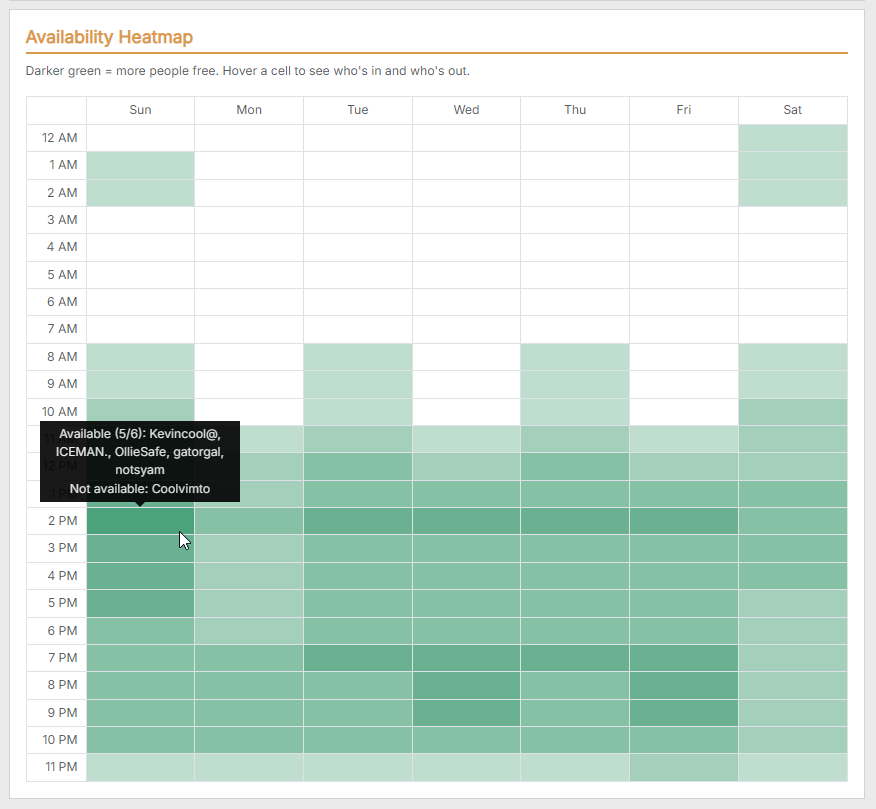Click the Tuesday 12 PM cell
Screen dimensions: 876x809
(358, 466)
